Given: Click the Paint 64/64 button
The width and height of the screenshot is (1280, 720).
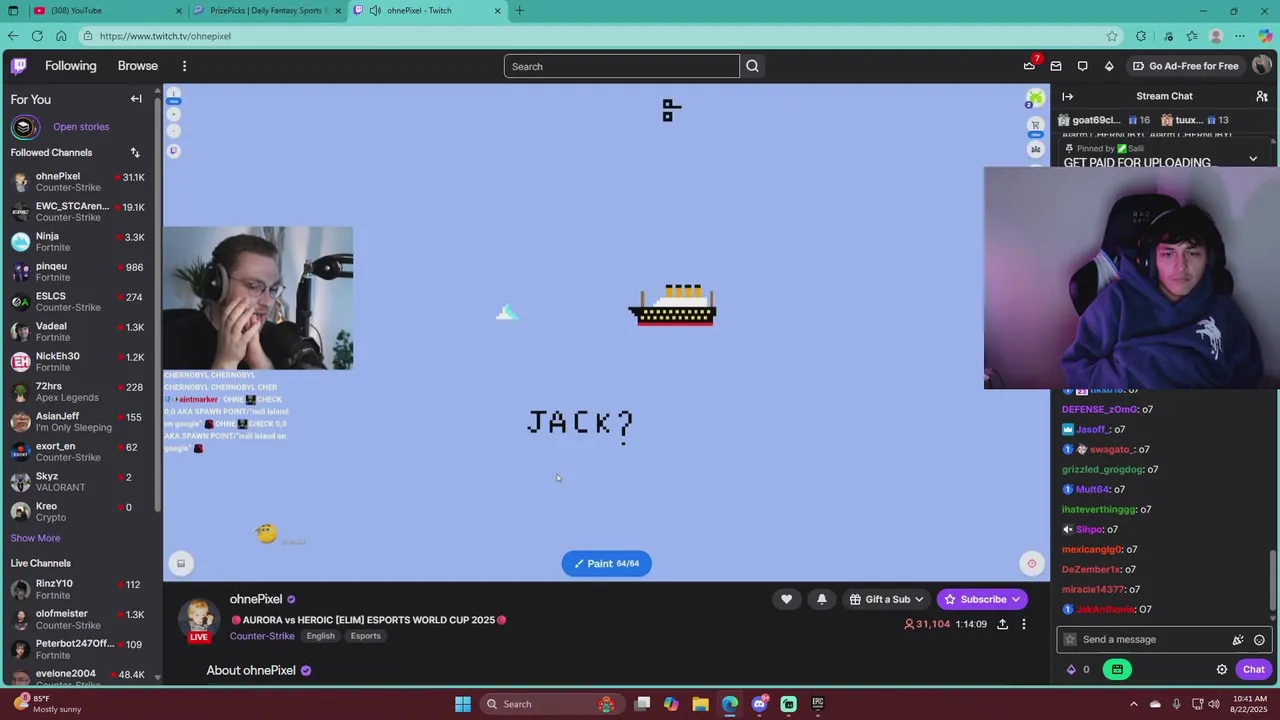Looking at the screenshot, I should (x=607, y=564).
